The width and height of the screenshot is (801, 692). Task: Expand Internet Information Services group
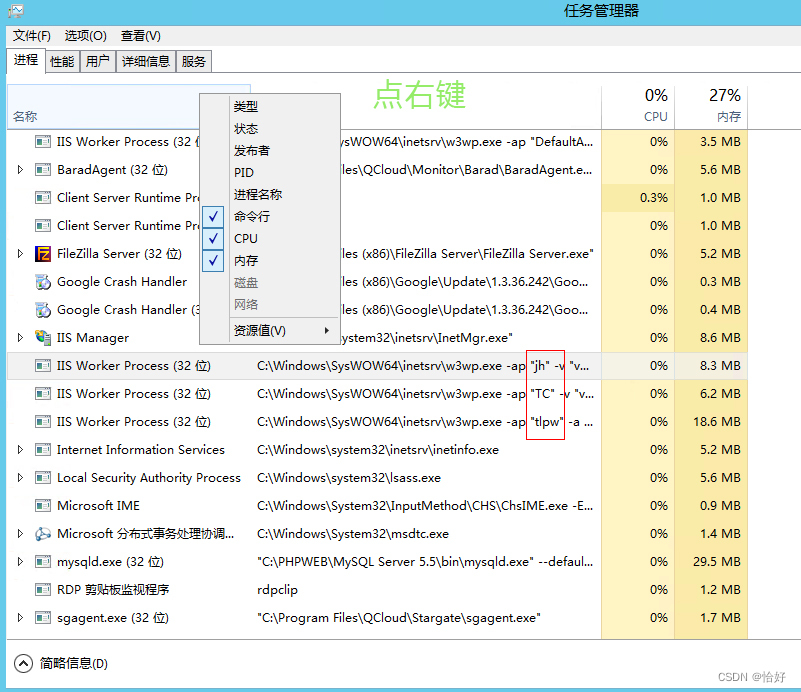pyautogui.click(x=20, y=450)
